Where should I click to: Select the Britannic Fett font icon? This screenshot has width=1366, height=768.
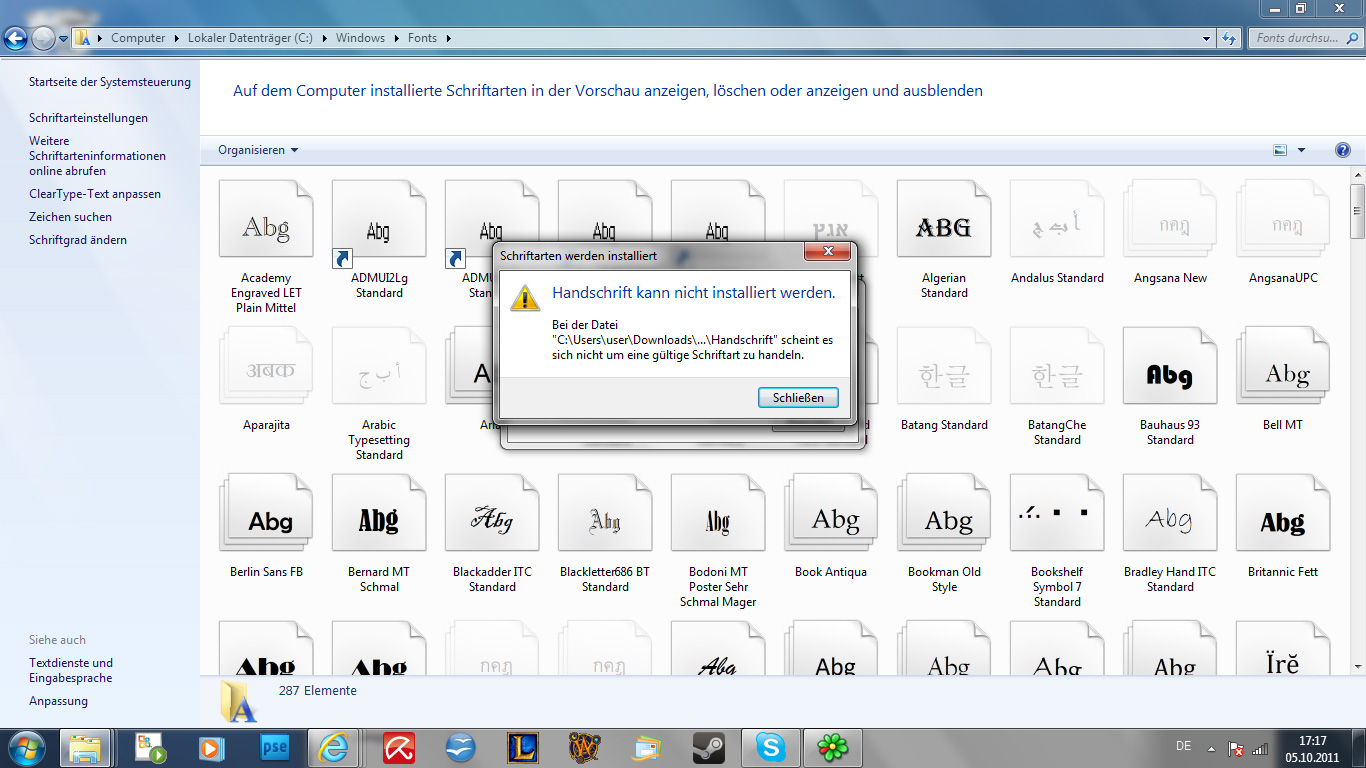point(1283,522)
